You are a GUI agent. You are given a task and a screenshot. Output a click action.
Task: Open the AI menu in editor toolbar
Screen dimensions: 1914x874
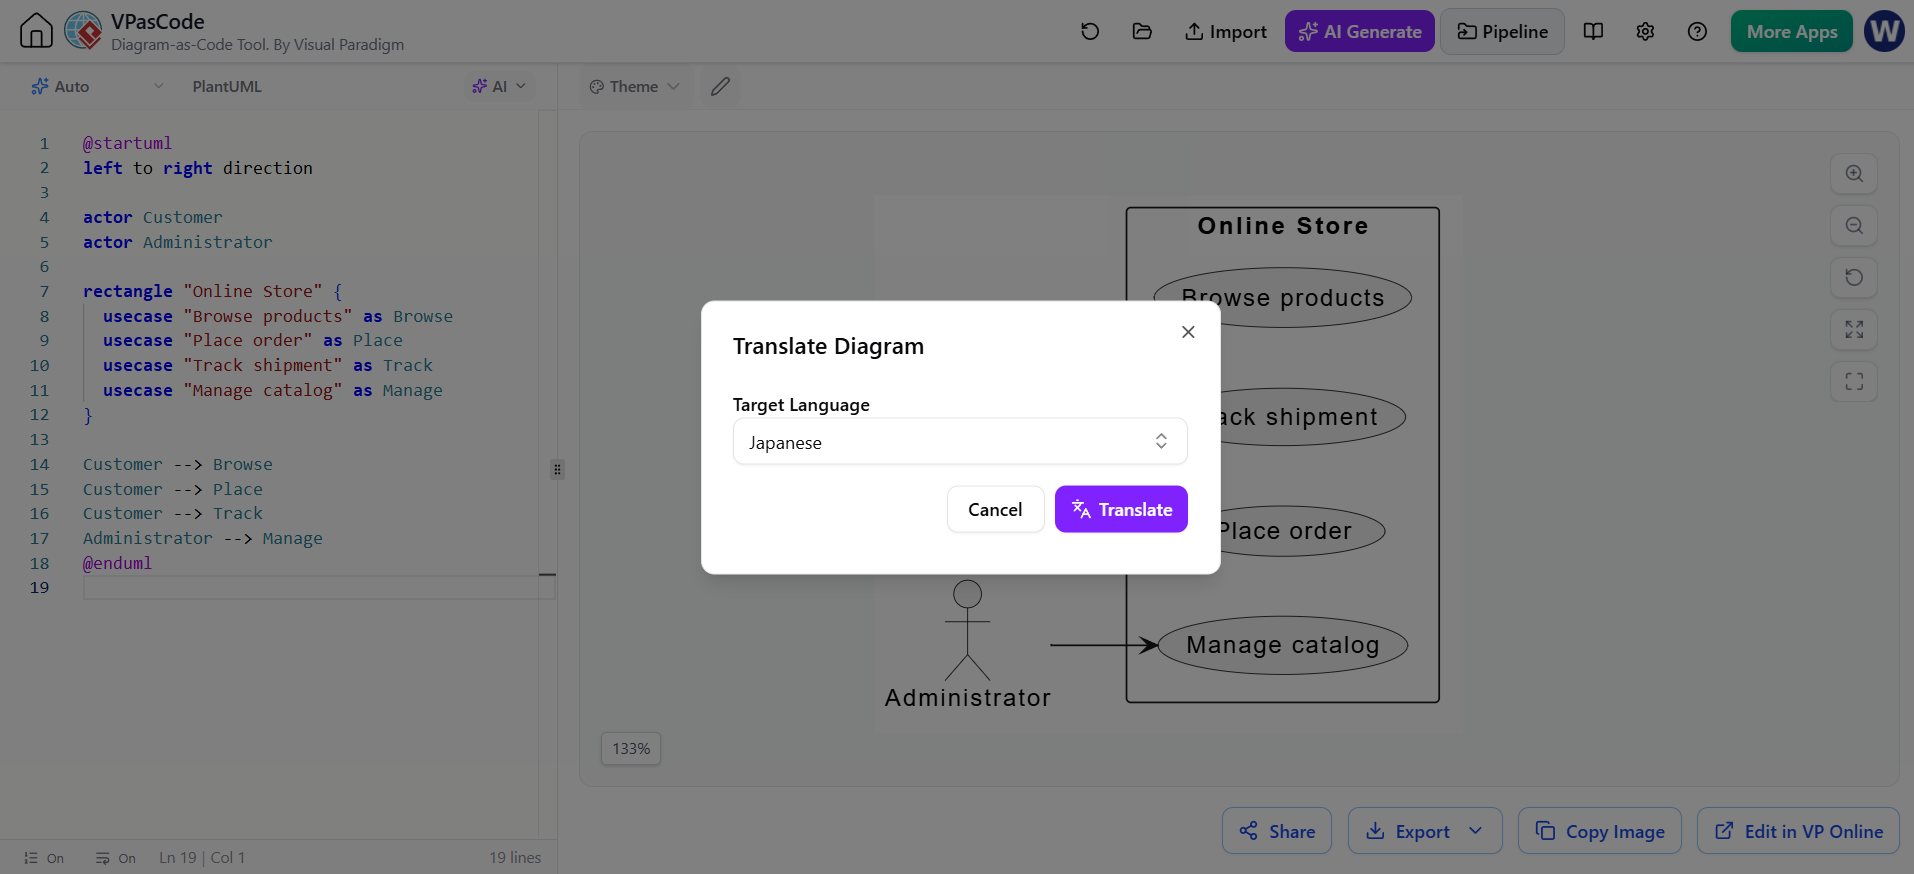(x=499, y=87)
